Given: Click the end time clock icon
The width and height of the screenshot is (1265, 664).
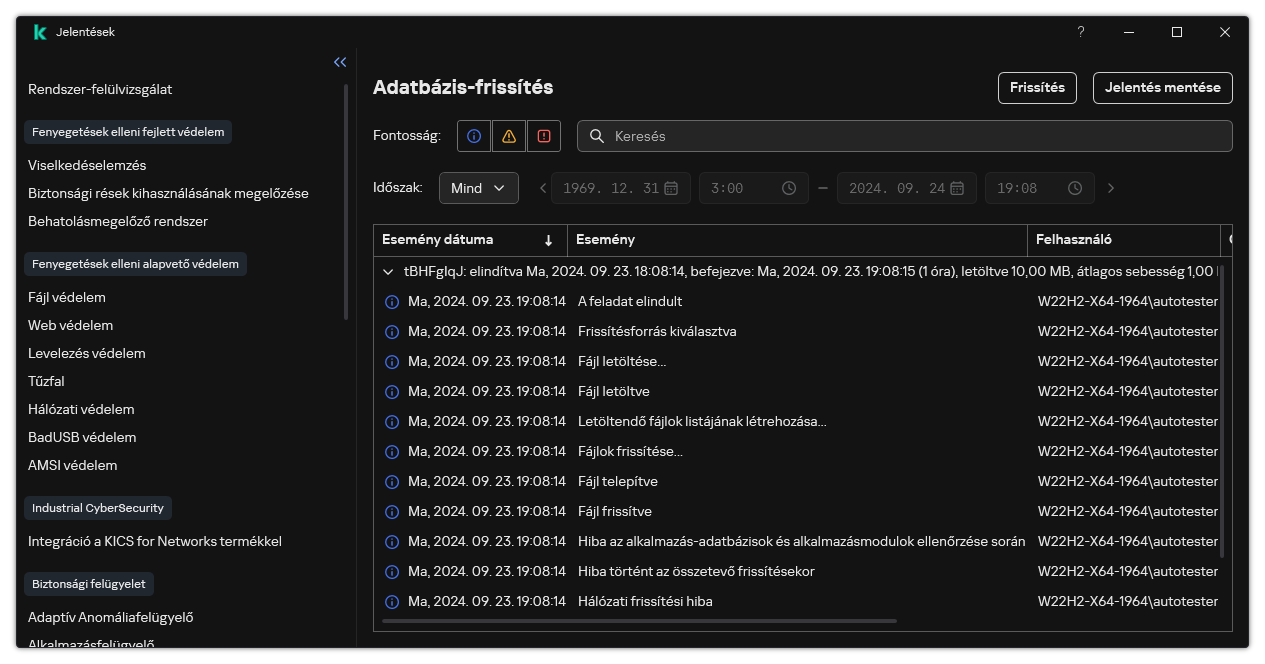Looking at the screenshot, I should coord(1075,187).
